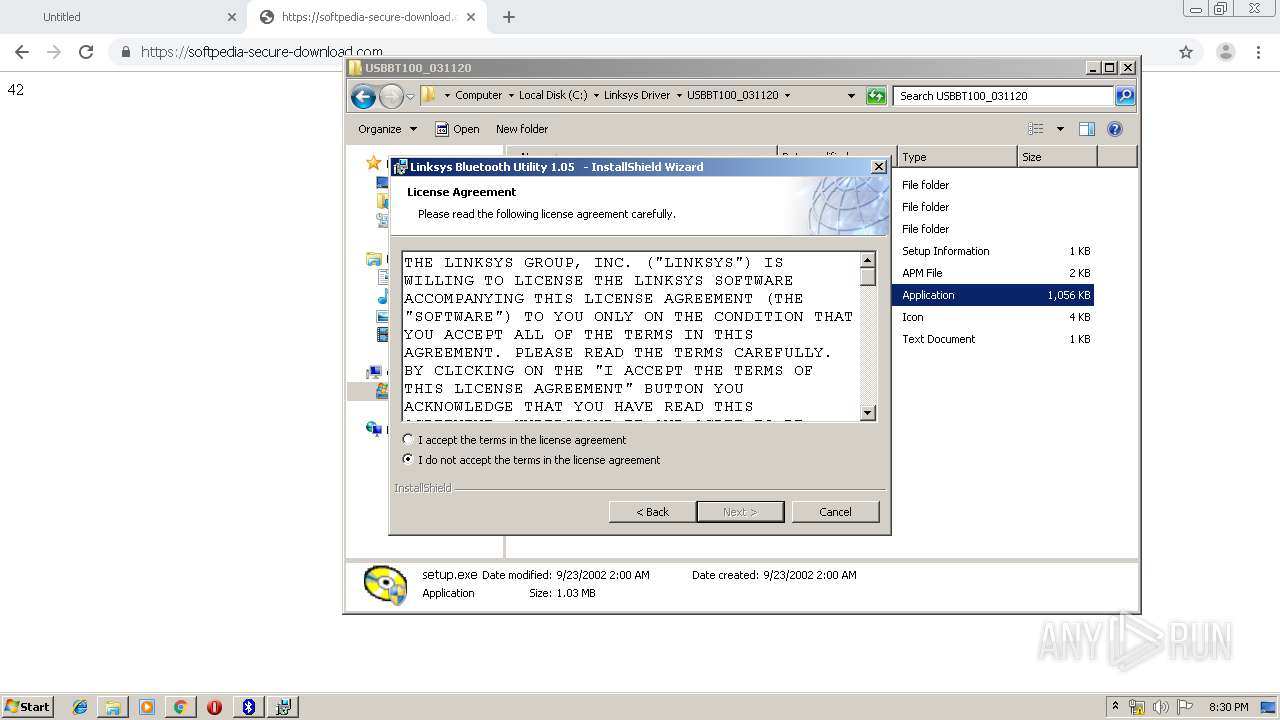Click the Local Disk (C:) breadcrumb
This screenshot has width=1280, height=720.
coord(553,96)
